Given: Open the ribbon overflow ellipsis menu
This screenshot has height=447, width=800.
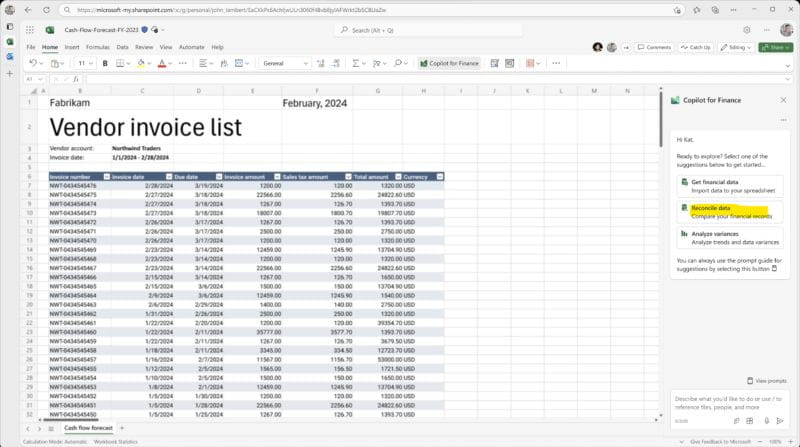Looking at the screenshot, I should (556, 63).
